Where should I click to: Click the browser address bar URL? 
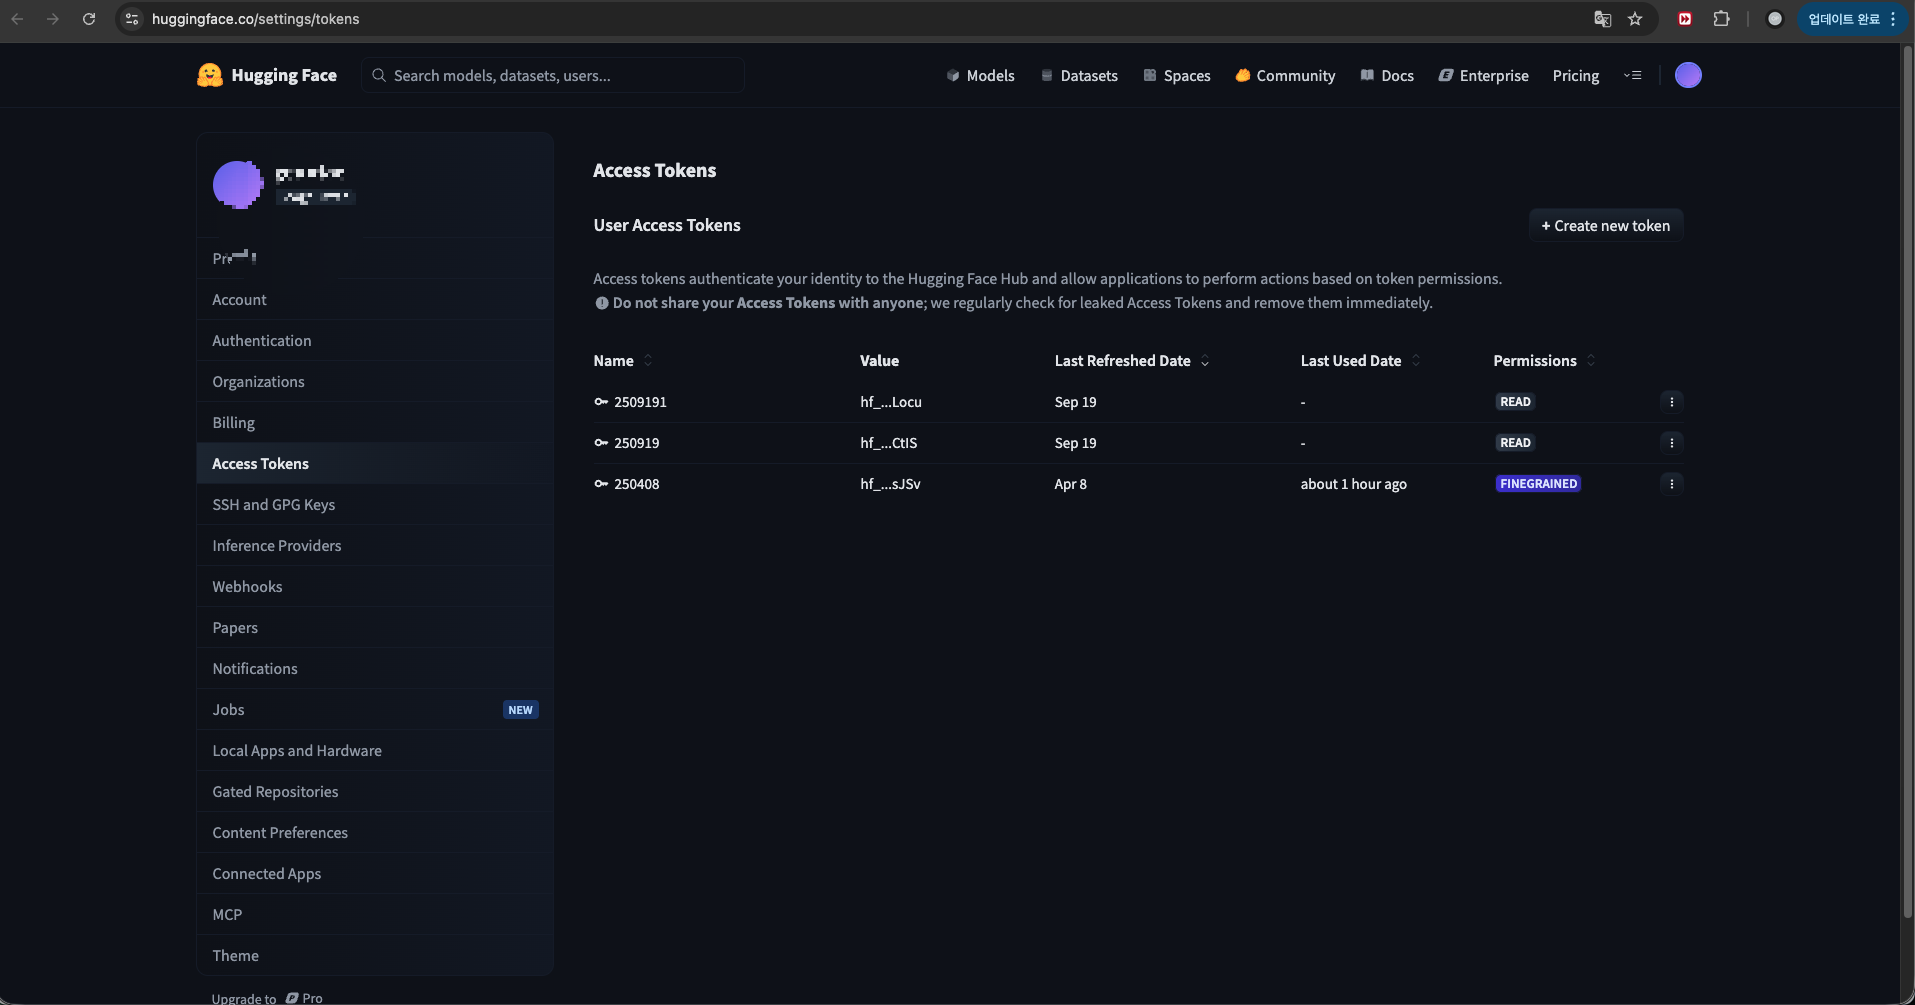tap(255, 19)
